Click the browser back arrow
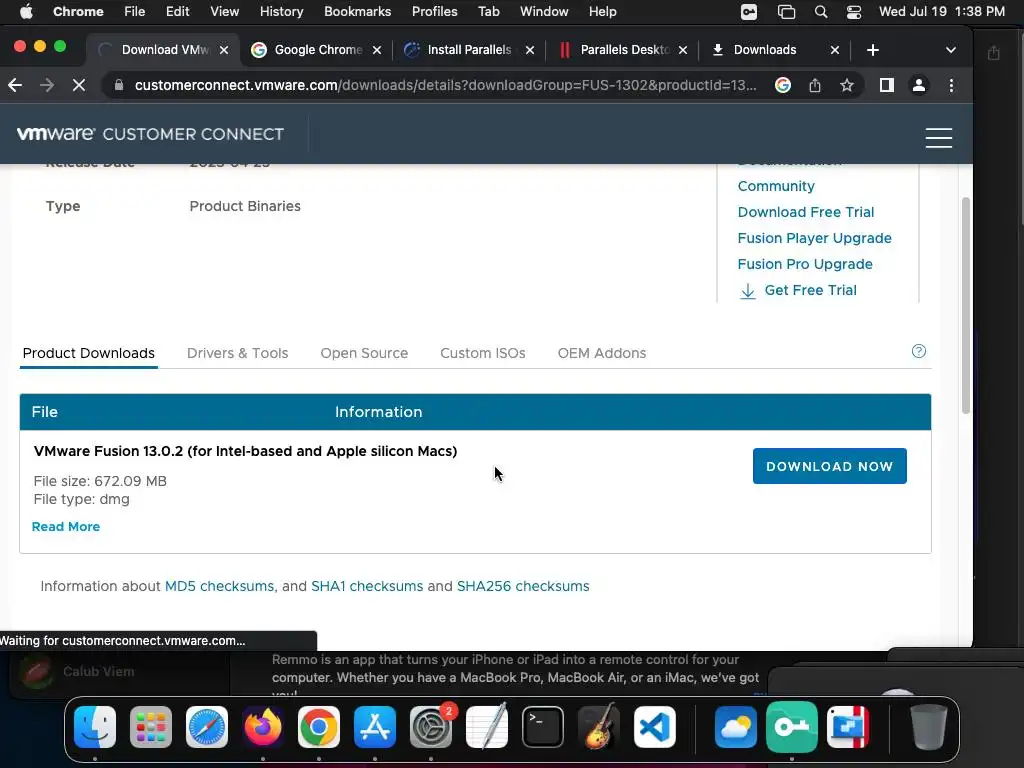The width and height of the screenshot is (1024, 768). coord(15,85)
